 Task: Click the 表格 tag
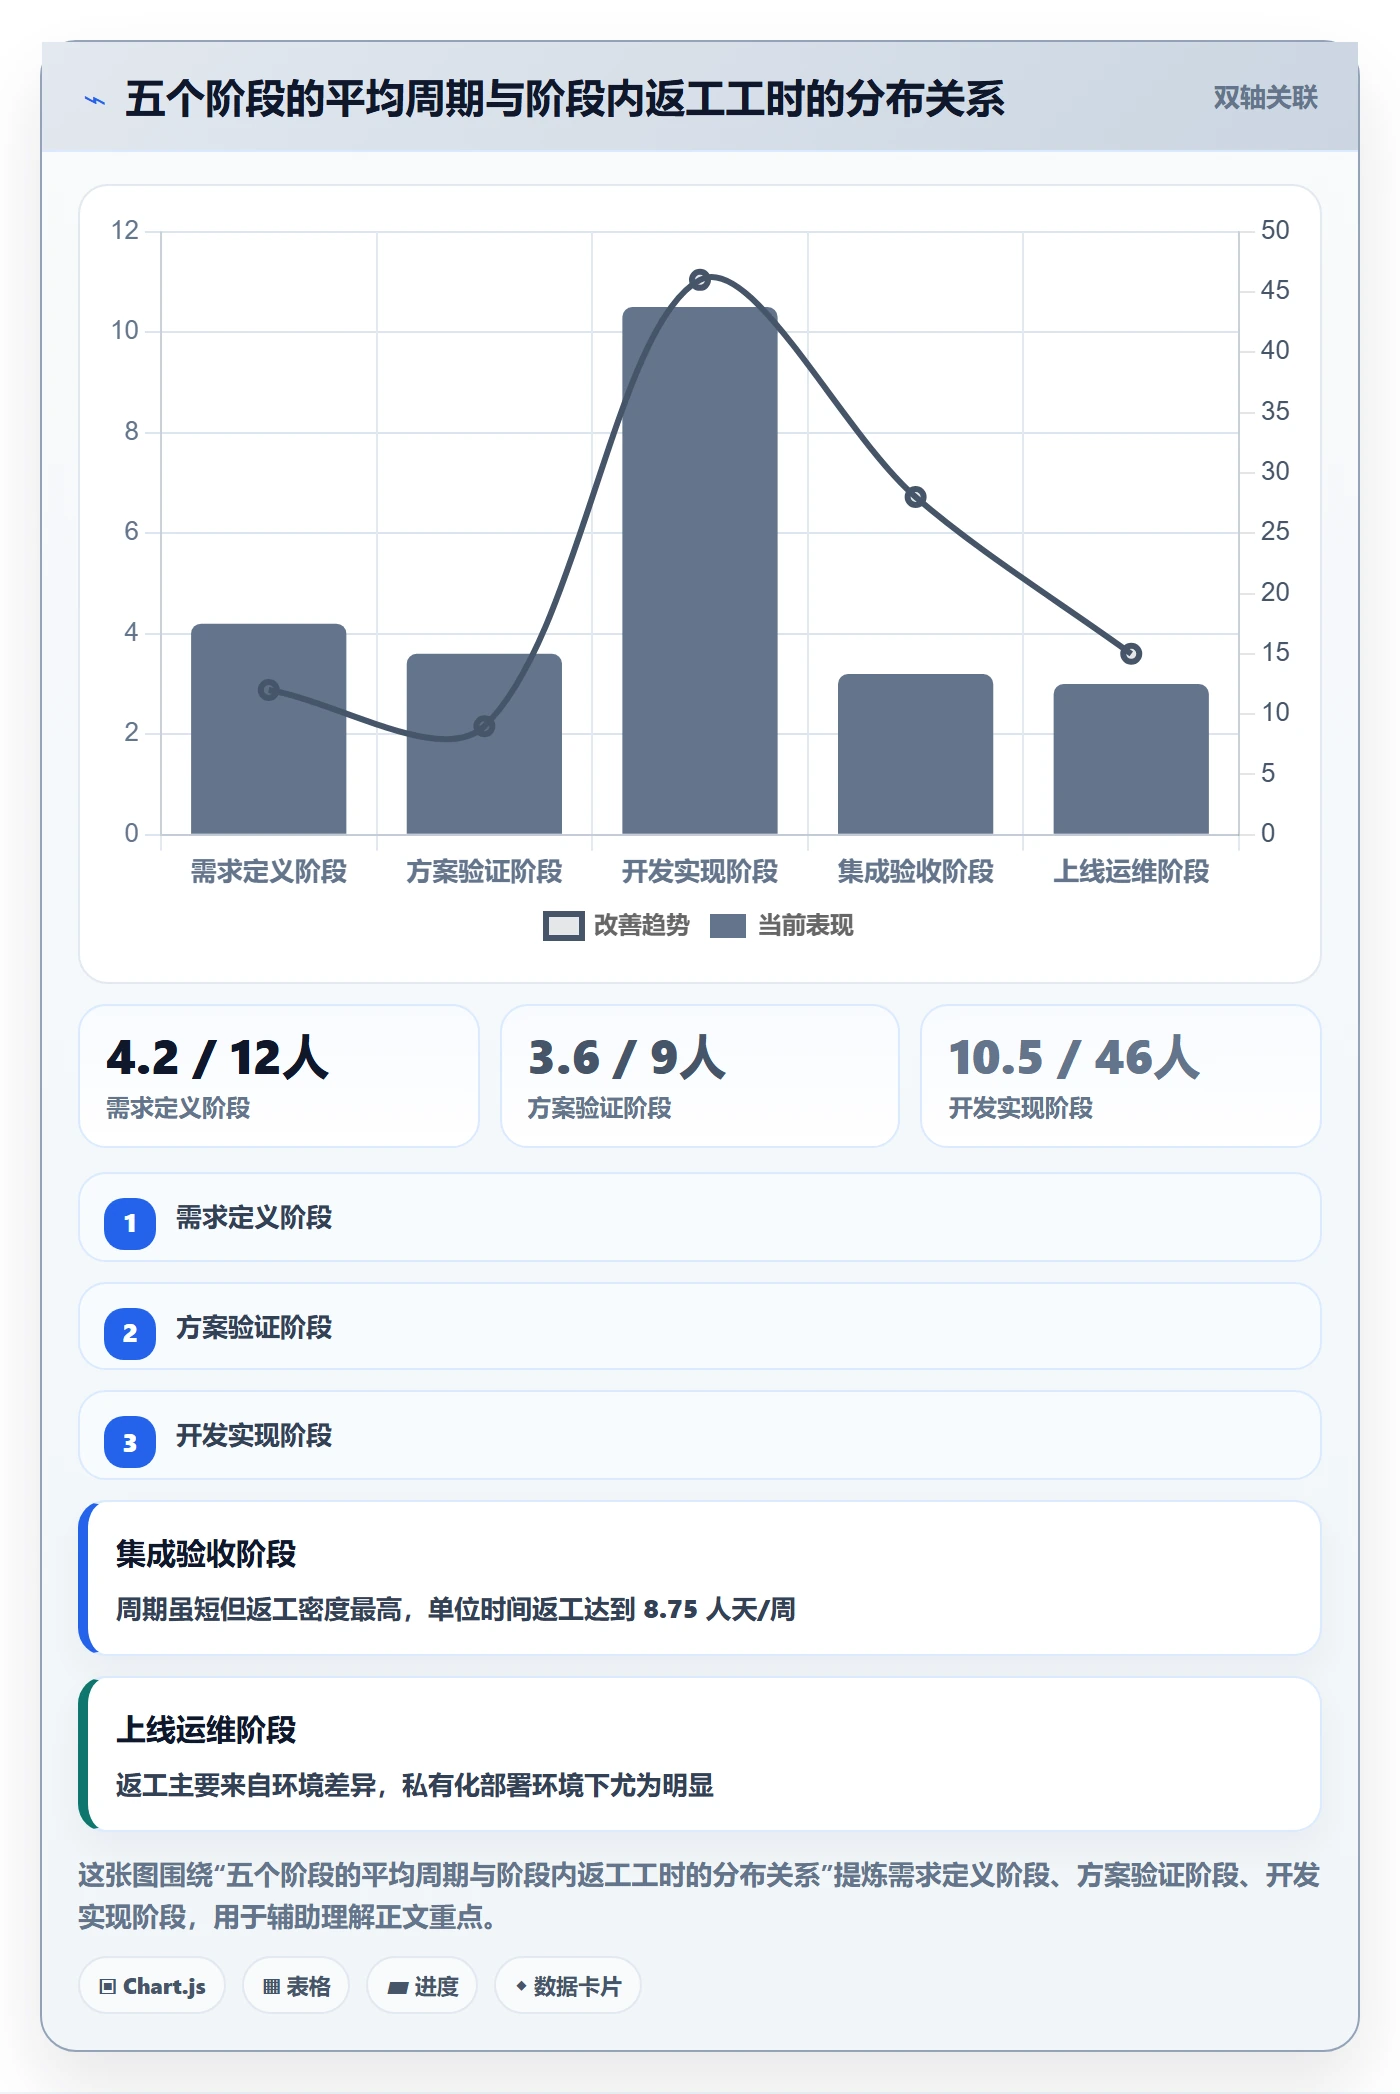point(296,1986)
